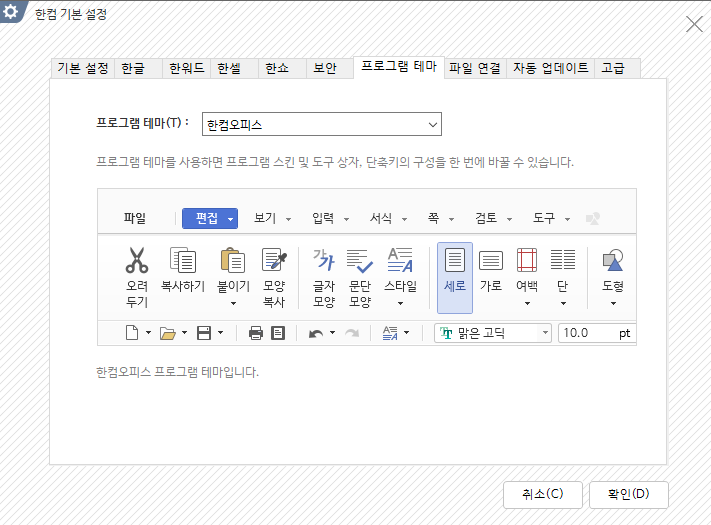Switch to the 고급 tab
Viewport: 711px width, 525px height.
coord(617,68)
